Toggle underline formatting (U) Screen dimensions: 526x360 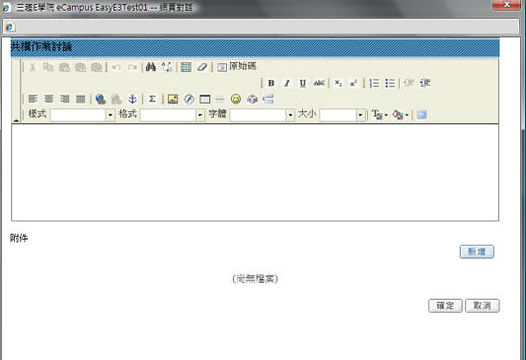(x=303, y=83)
